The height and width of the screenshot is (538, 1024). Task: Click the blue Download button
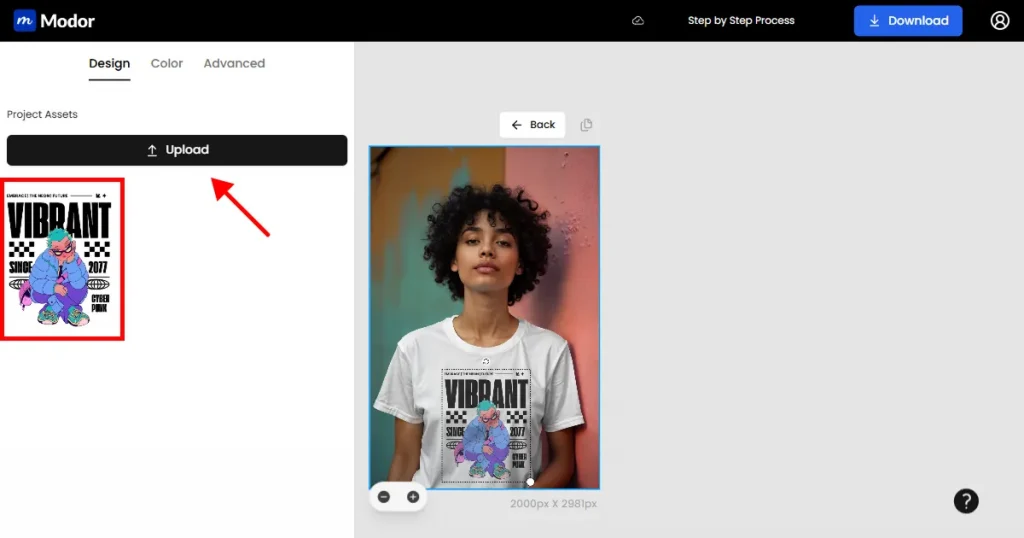908,21
